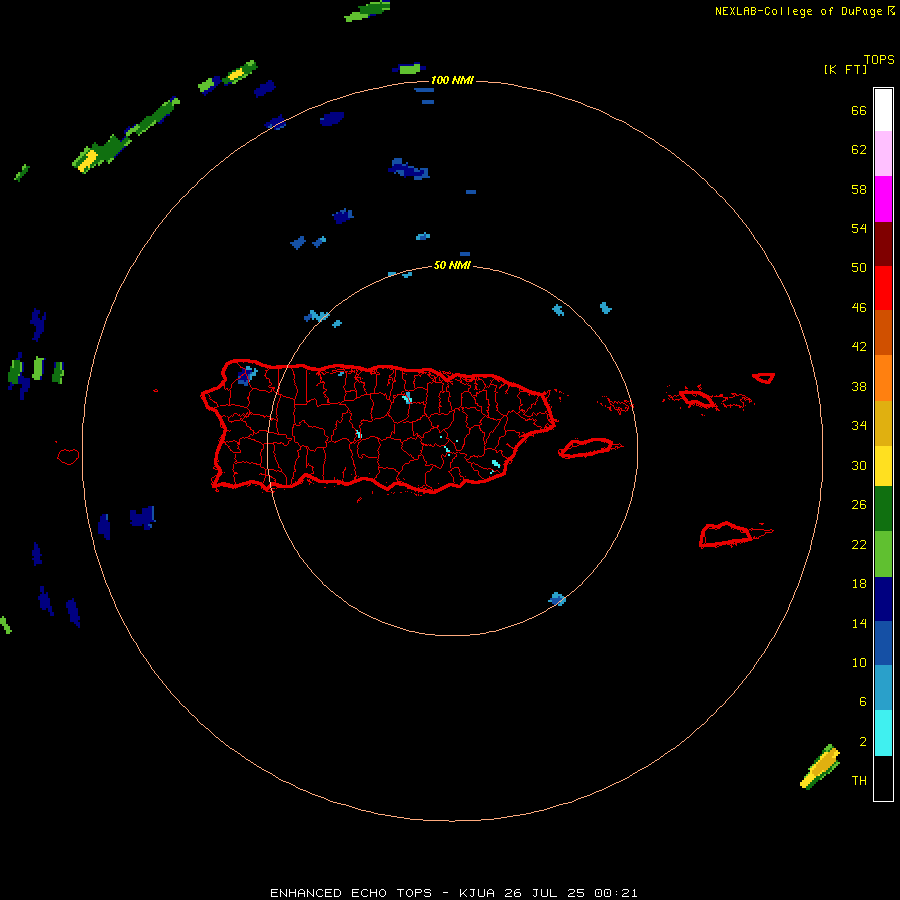Click the KJUA radar station identifier

477,893
